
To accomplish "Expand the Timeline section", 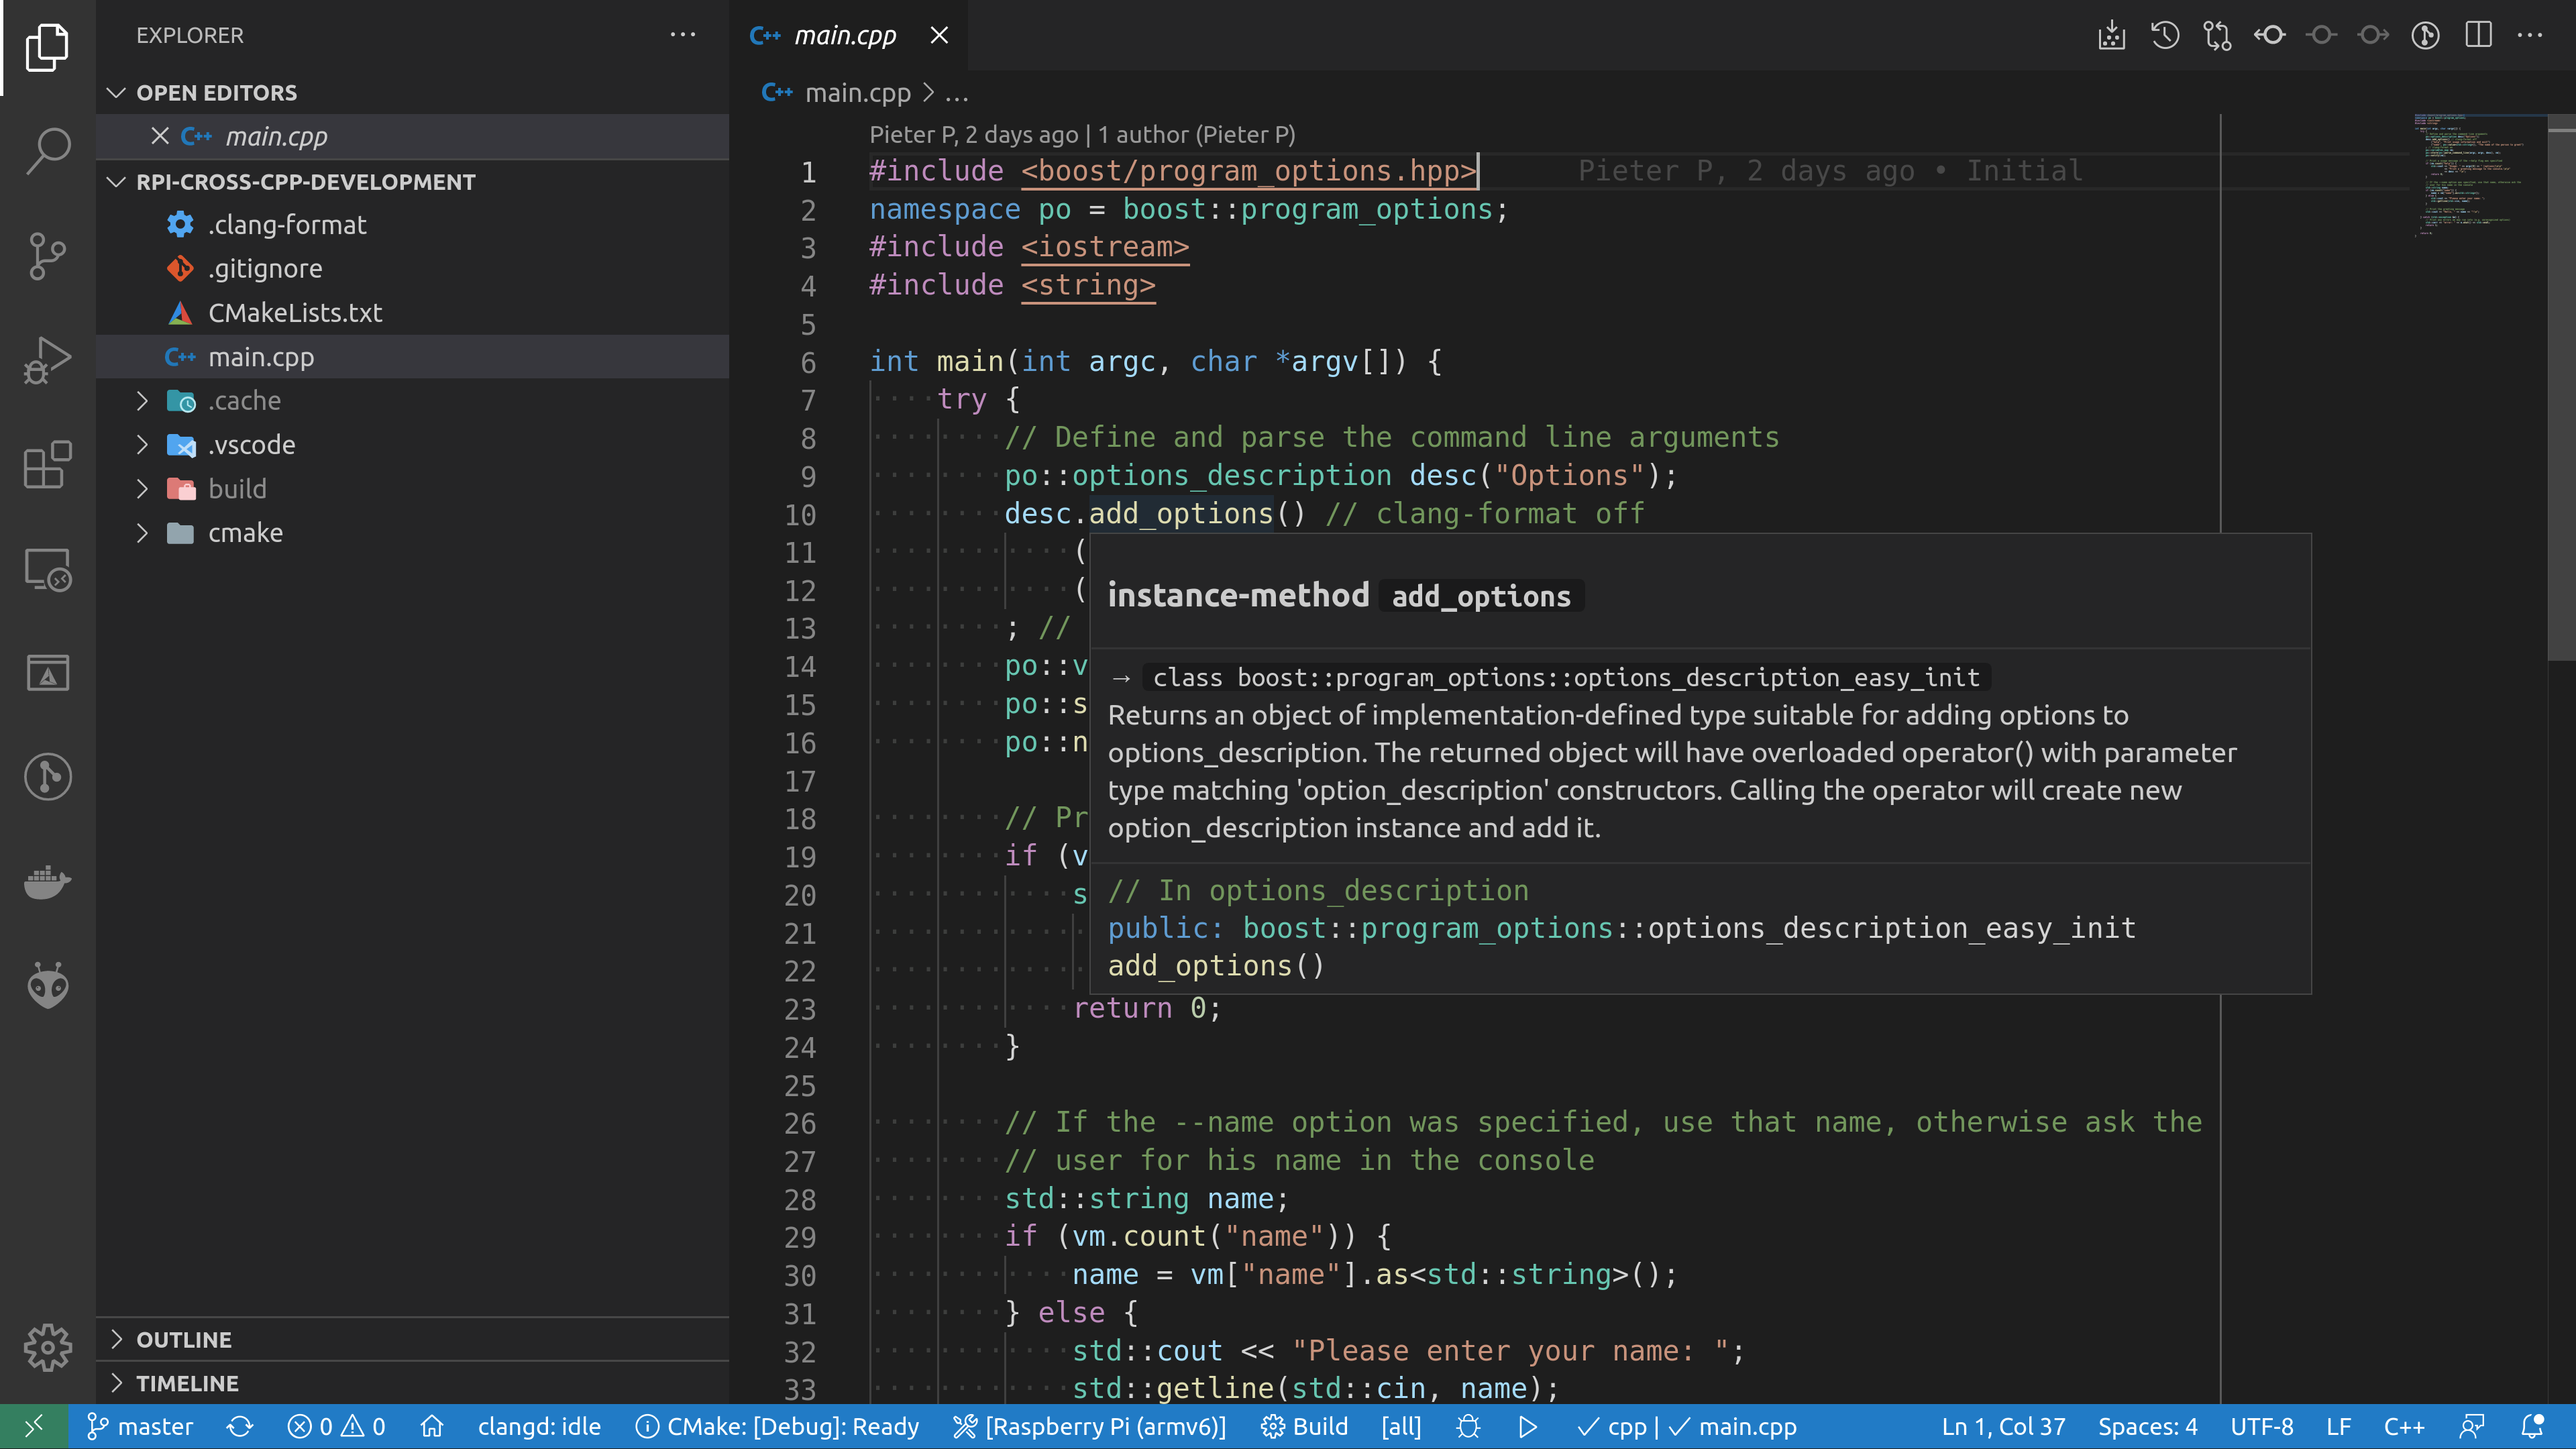I will [x=412, y=1383].
